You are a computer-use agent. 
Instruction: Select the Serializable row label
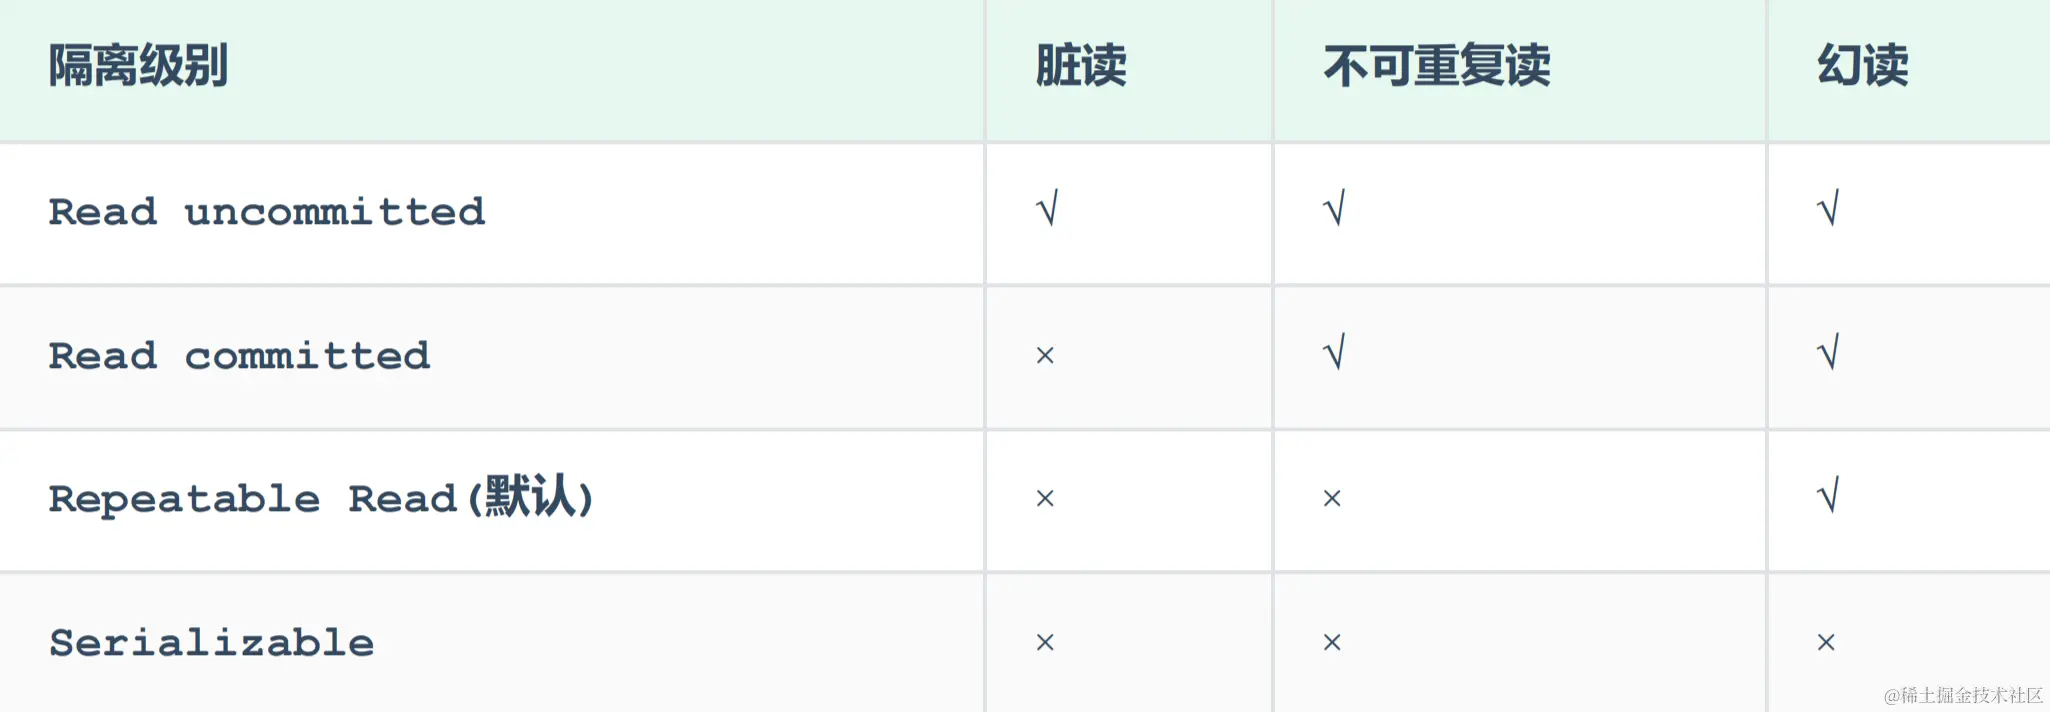coord(211,643)
